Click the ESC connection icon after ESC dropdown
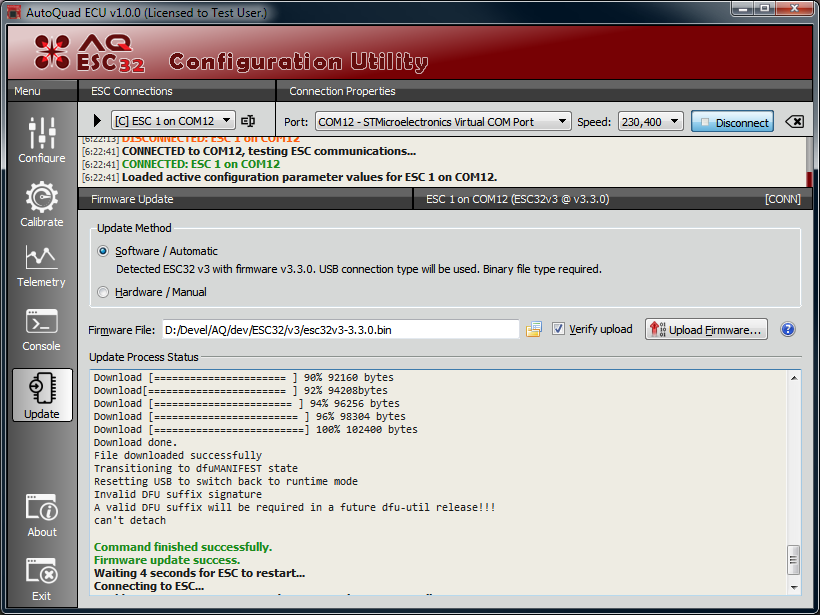820x615 pixels. (248, 121)
